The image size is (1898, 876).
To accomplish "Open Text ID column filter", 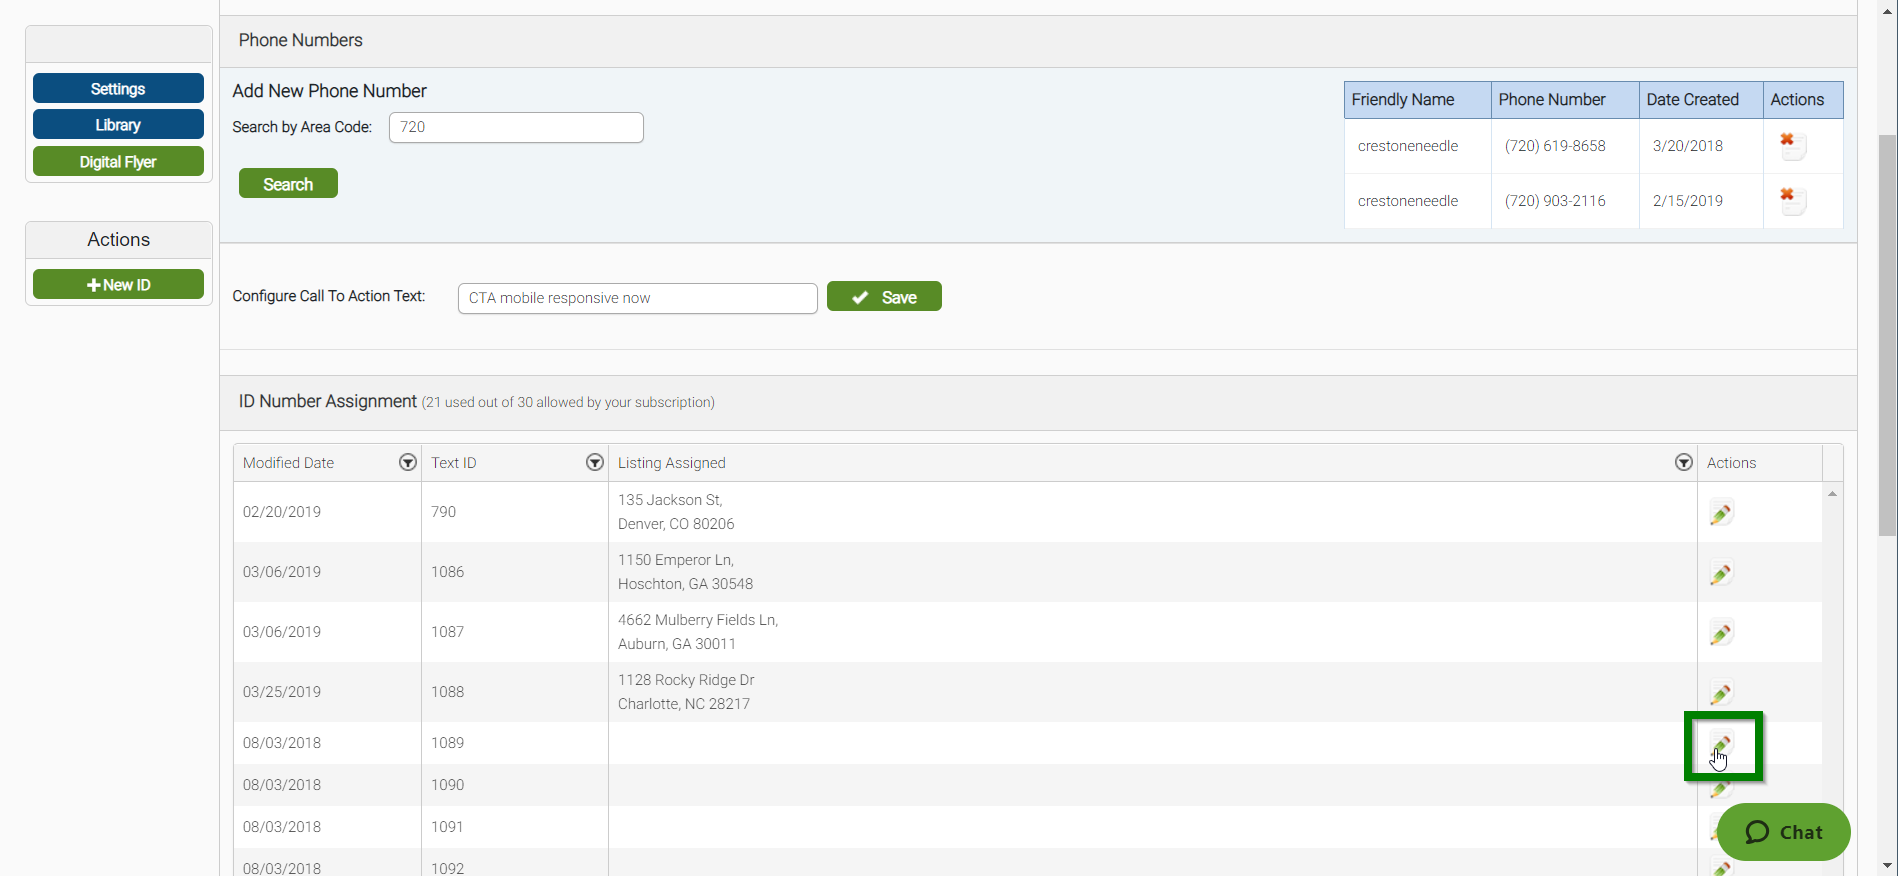I will (595, 462).
